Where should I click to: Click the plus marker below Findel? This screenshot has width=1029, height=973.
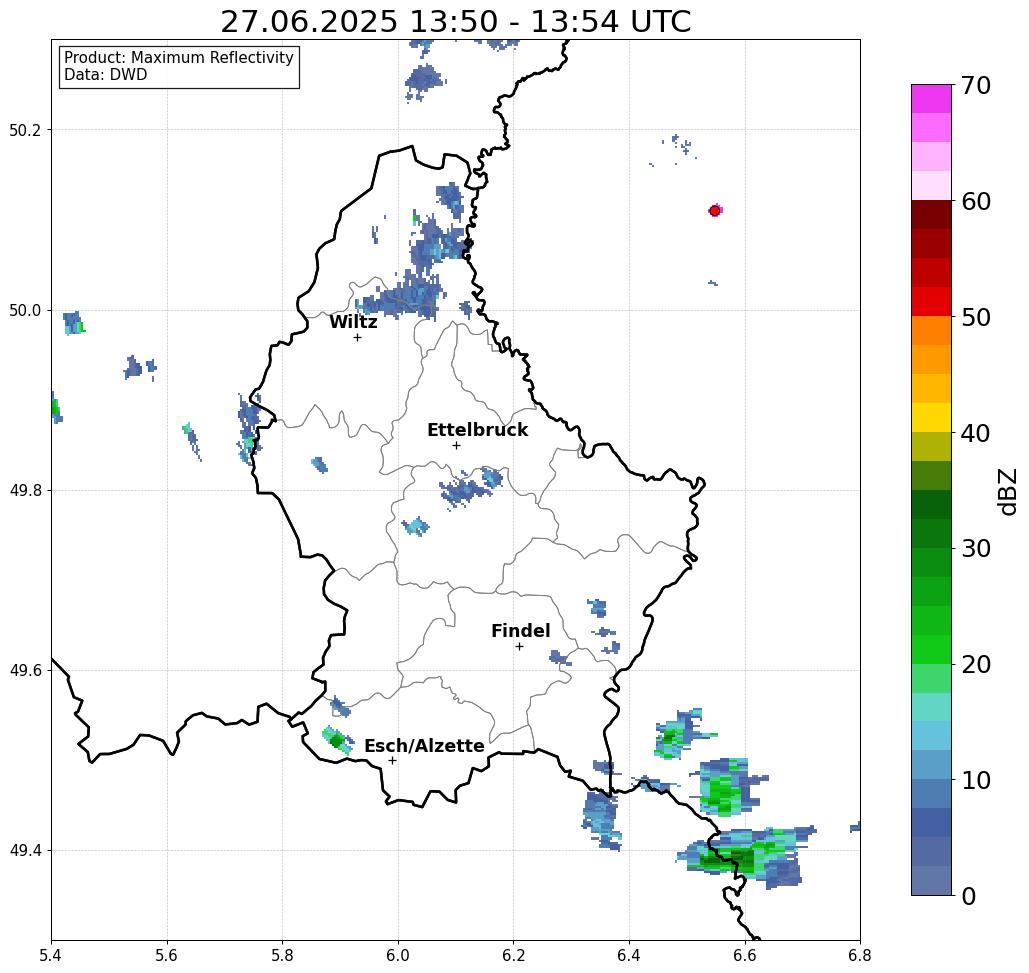[519, 646]
